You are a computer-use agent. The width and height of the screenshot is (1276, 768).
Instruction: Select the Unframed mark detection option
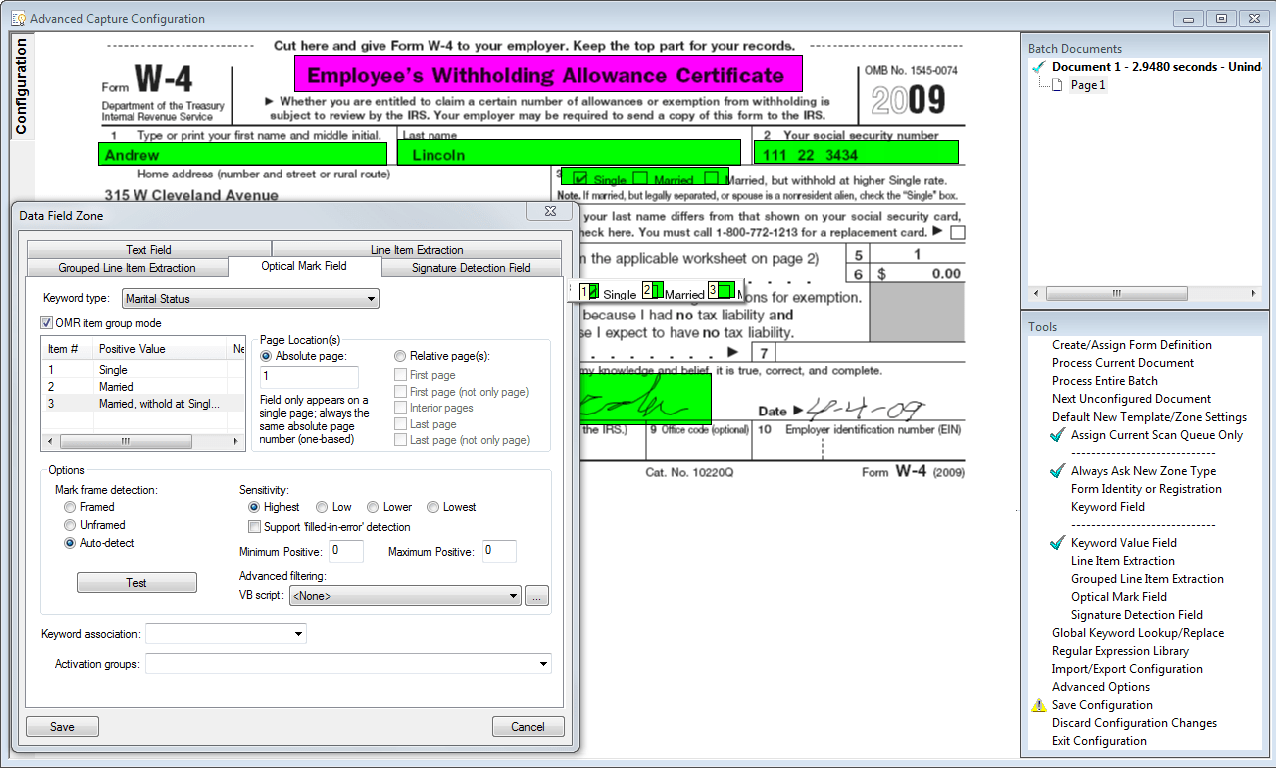(70, 525)
